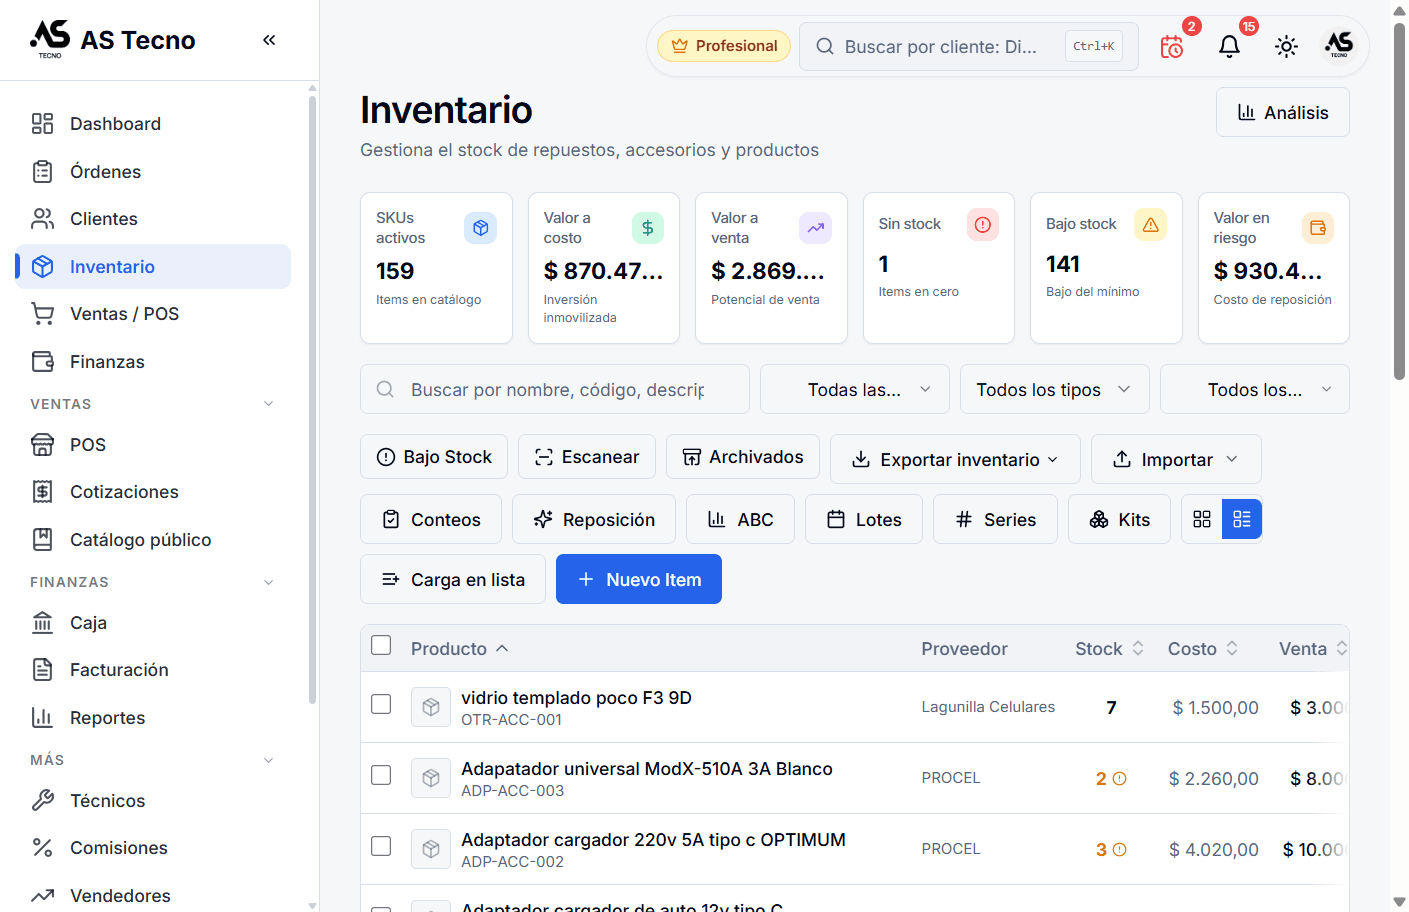The width and height of the screenshot is (1409, 912).
Task: Click the Valor a costo dollar icon
Action: [648, 228]
